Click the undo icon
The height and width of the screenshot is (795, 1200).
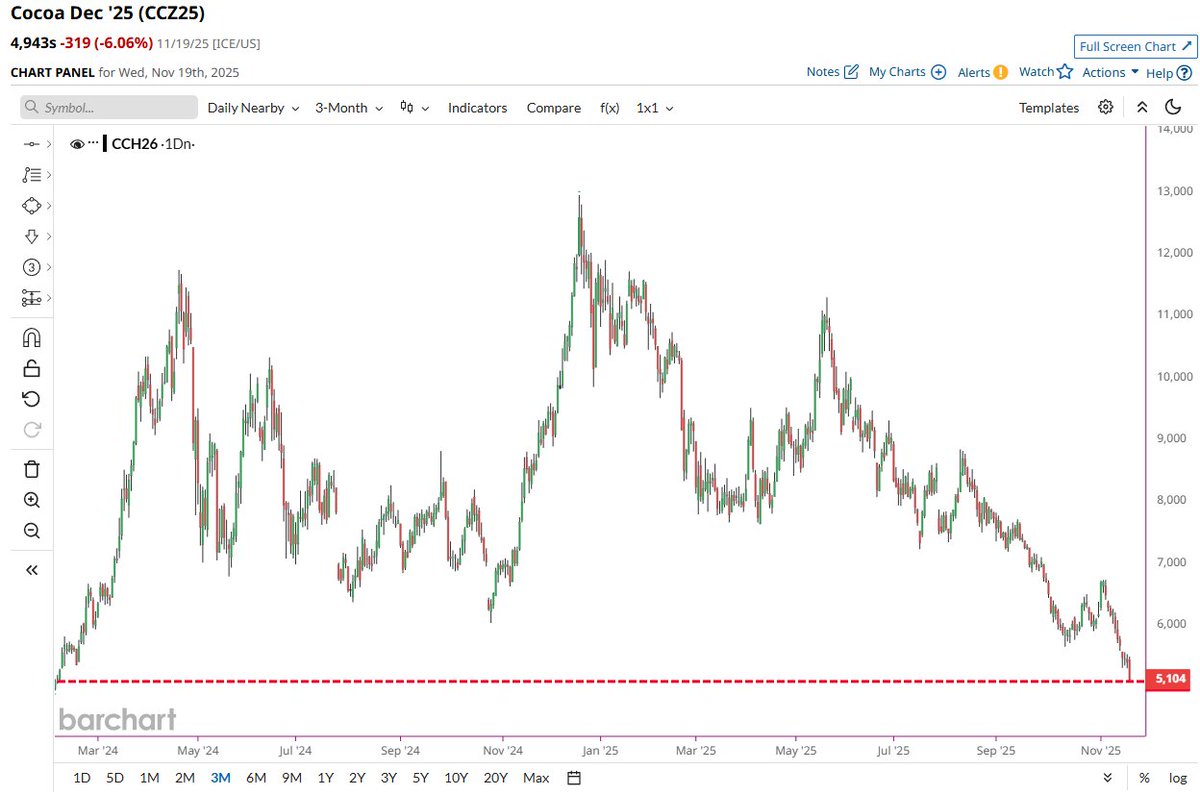click(x=31, y=399)
